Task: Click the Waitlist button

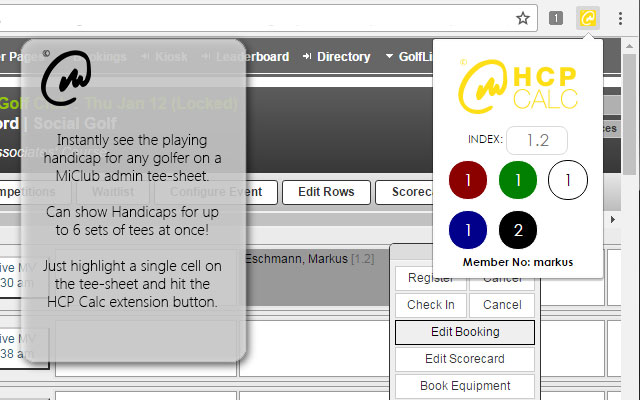Action: [x=113, y=192]
